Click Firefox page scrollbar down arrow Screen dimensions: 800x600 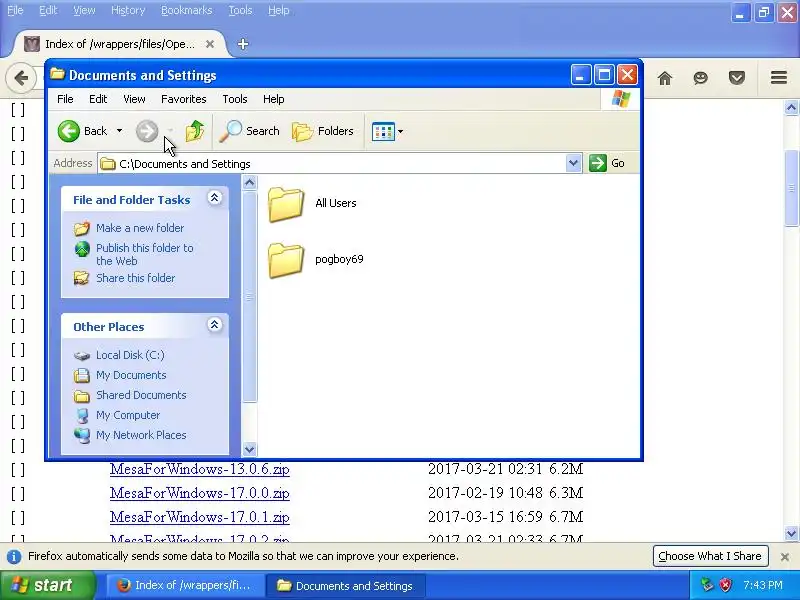[791, 534]
